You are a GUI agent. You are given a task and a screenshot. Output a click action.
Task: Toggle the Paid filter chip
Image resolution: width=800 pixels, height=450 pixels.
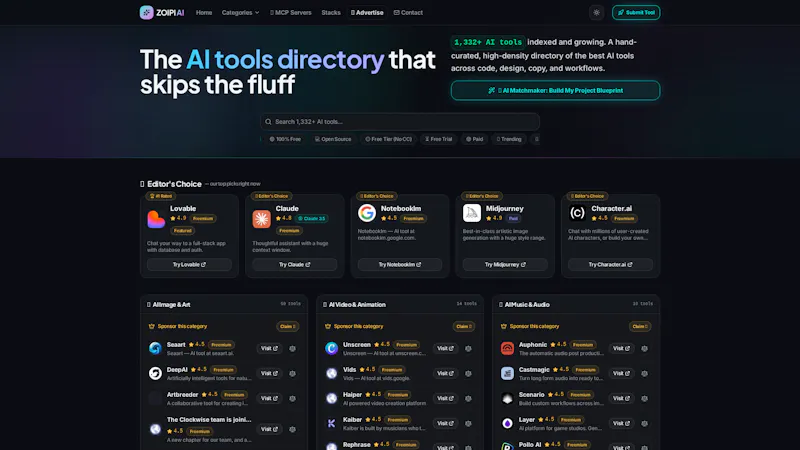pos(474,139)
